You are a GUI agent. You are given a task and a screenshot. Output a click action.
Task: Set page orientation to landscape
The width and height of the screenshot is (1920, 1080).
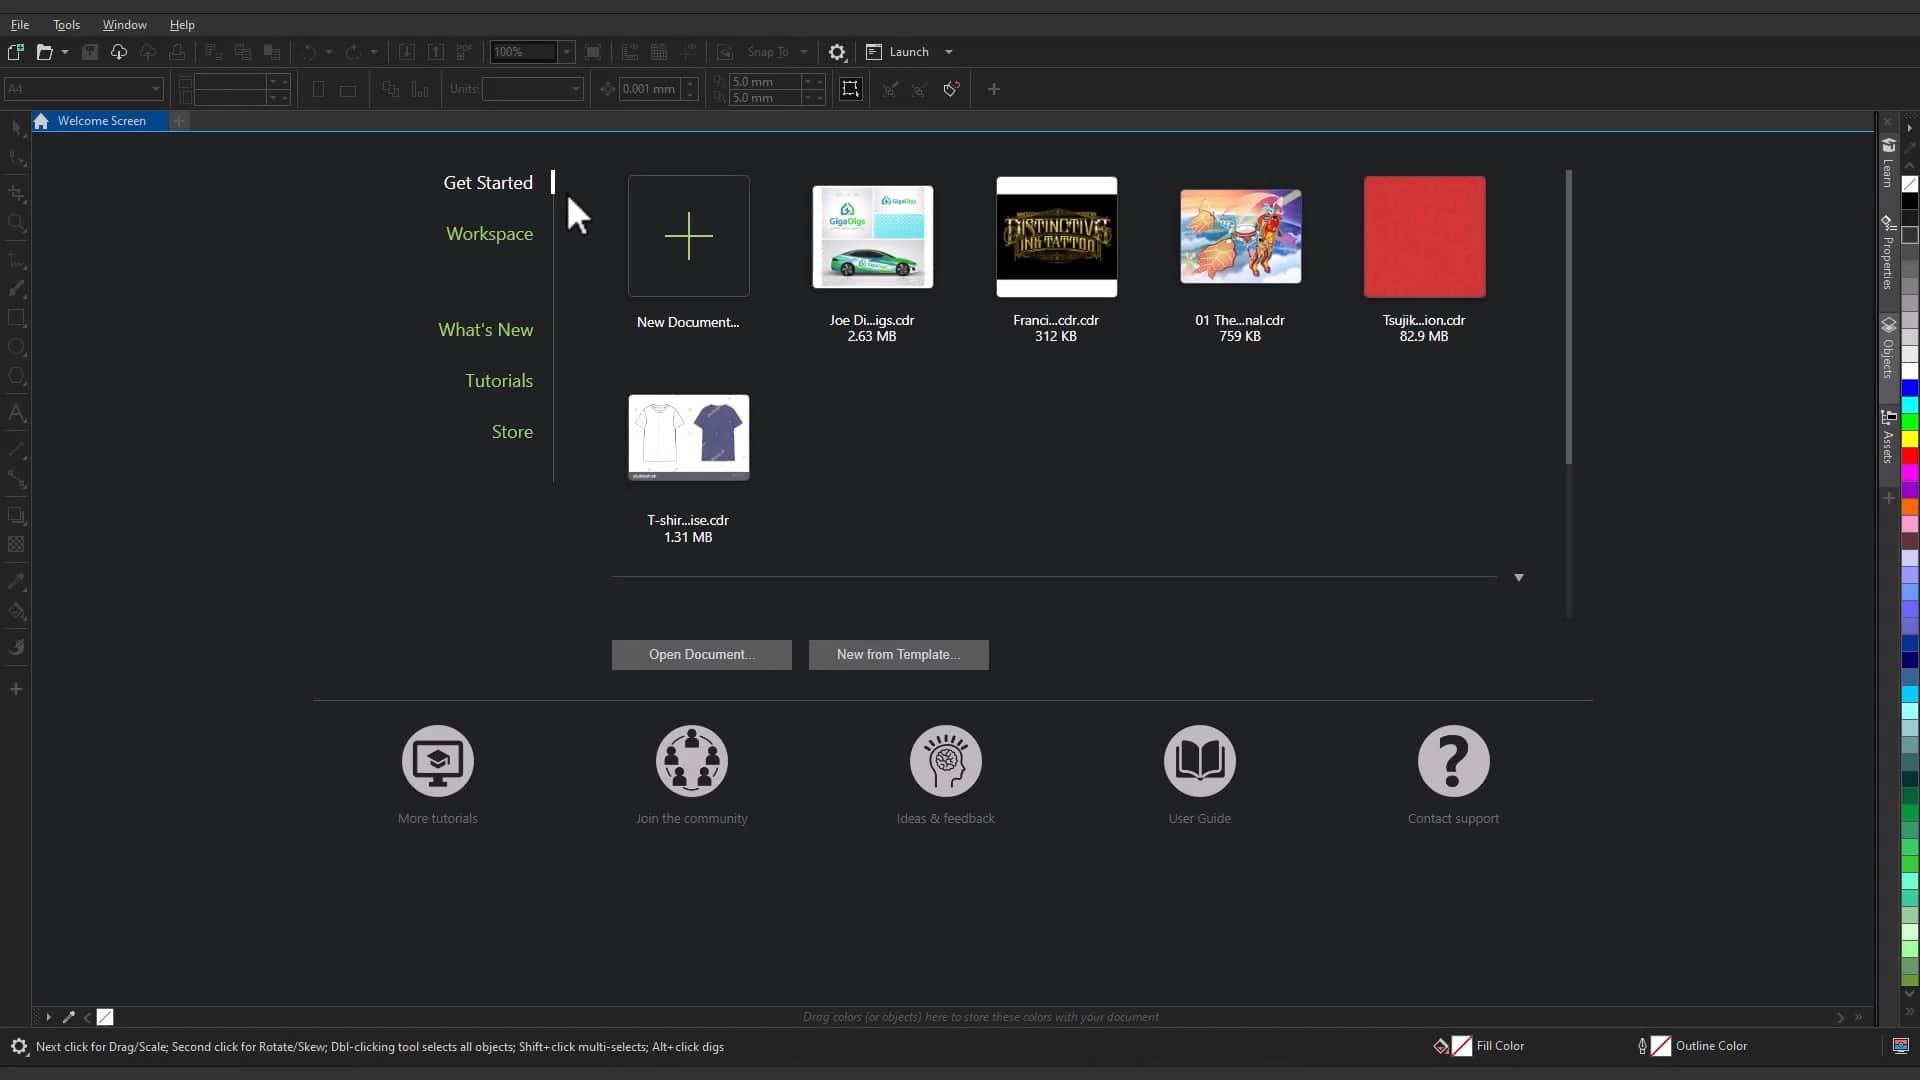click(348, 90)
